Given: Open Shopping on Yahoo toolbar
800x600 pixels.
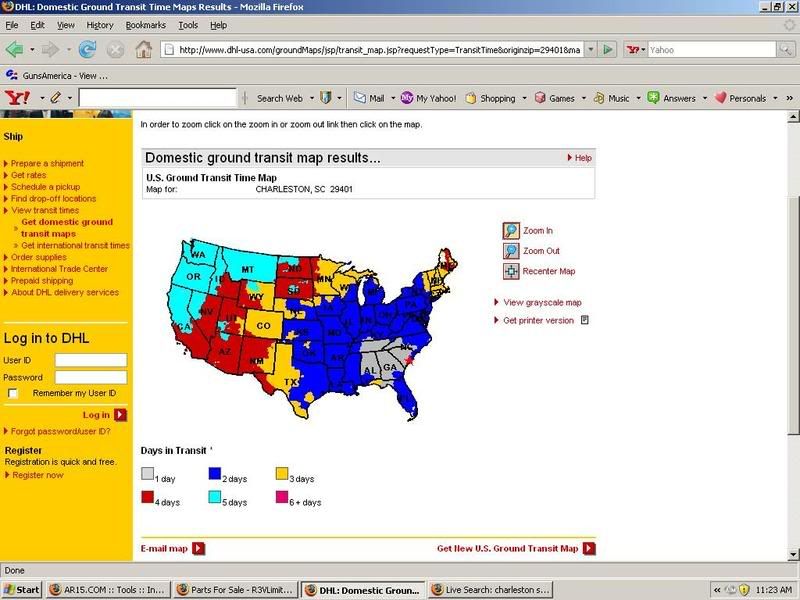Looking at the screenshot, I should click(491, 98).
